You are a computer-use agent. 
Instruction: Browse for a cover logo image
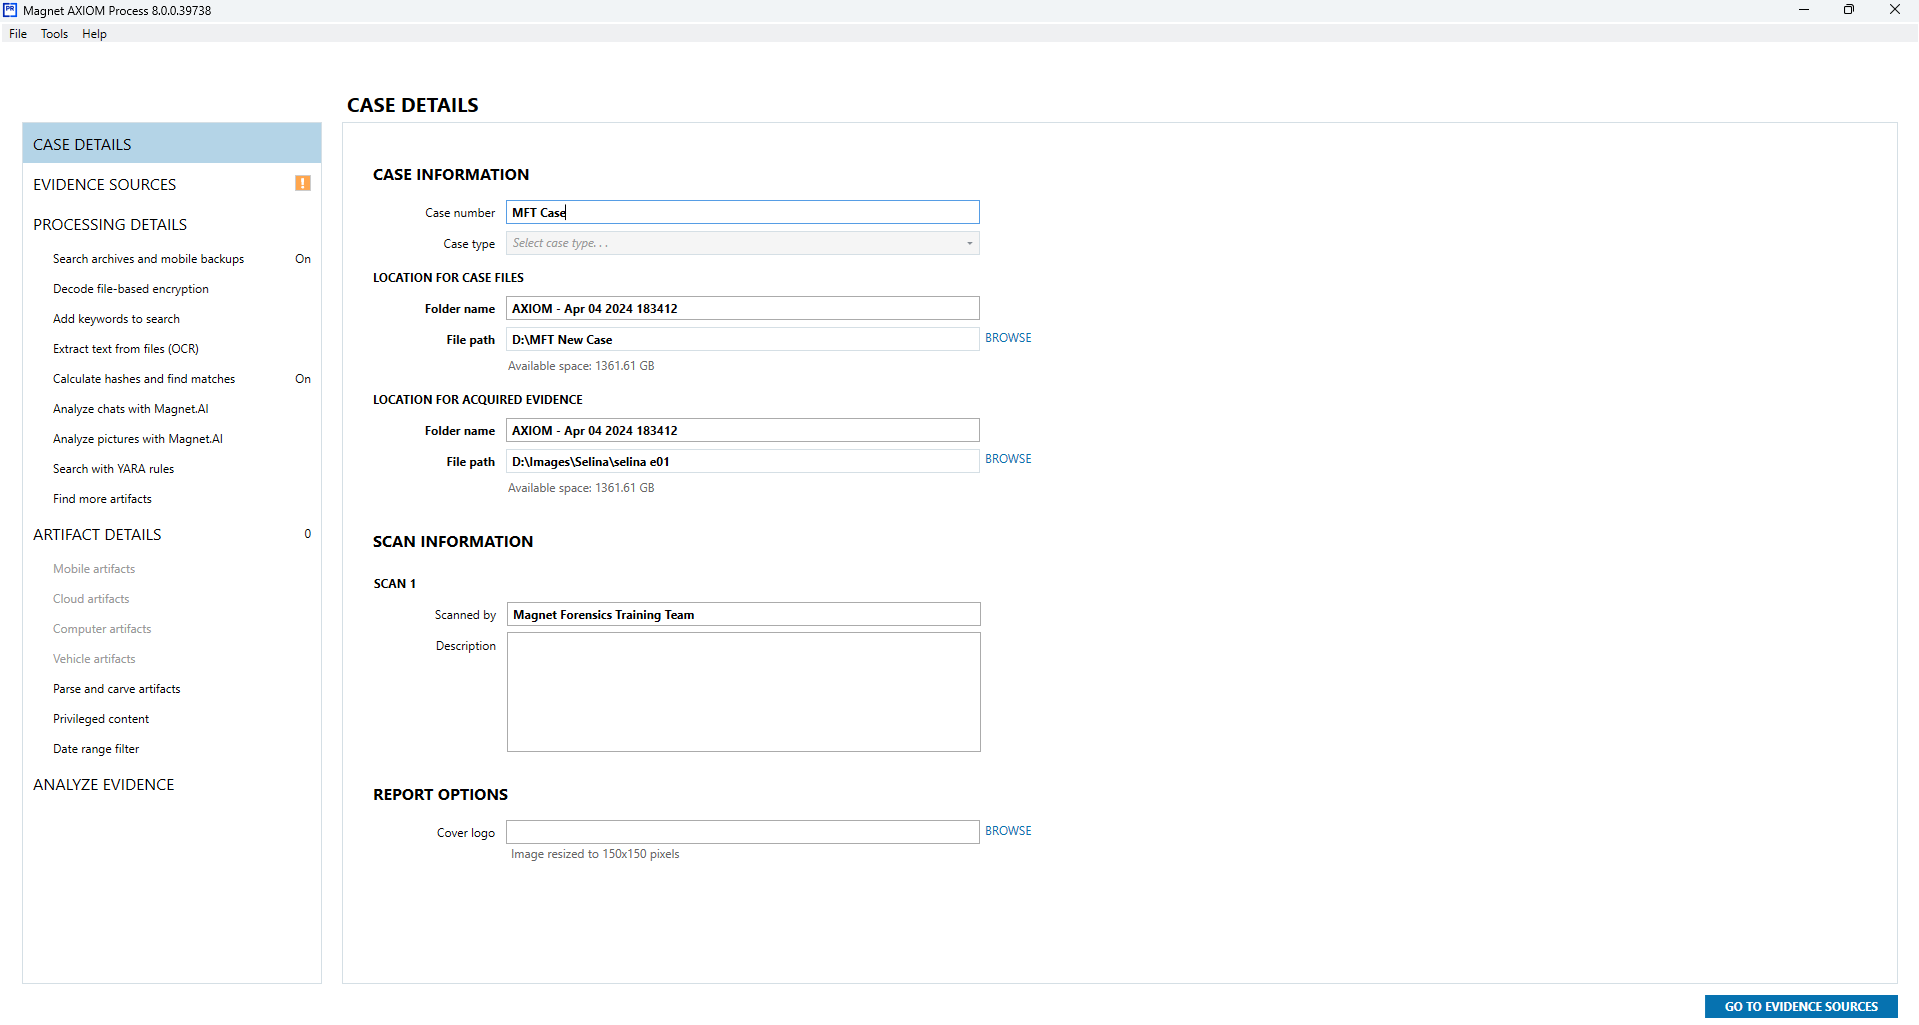tap(1008, 831)
